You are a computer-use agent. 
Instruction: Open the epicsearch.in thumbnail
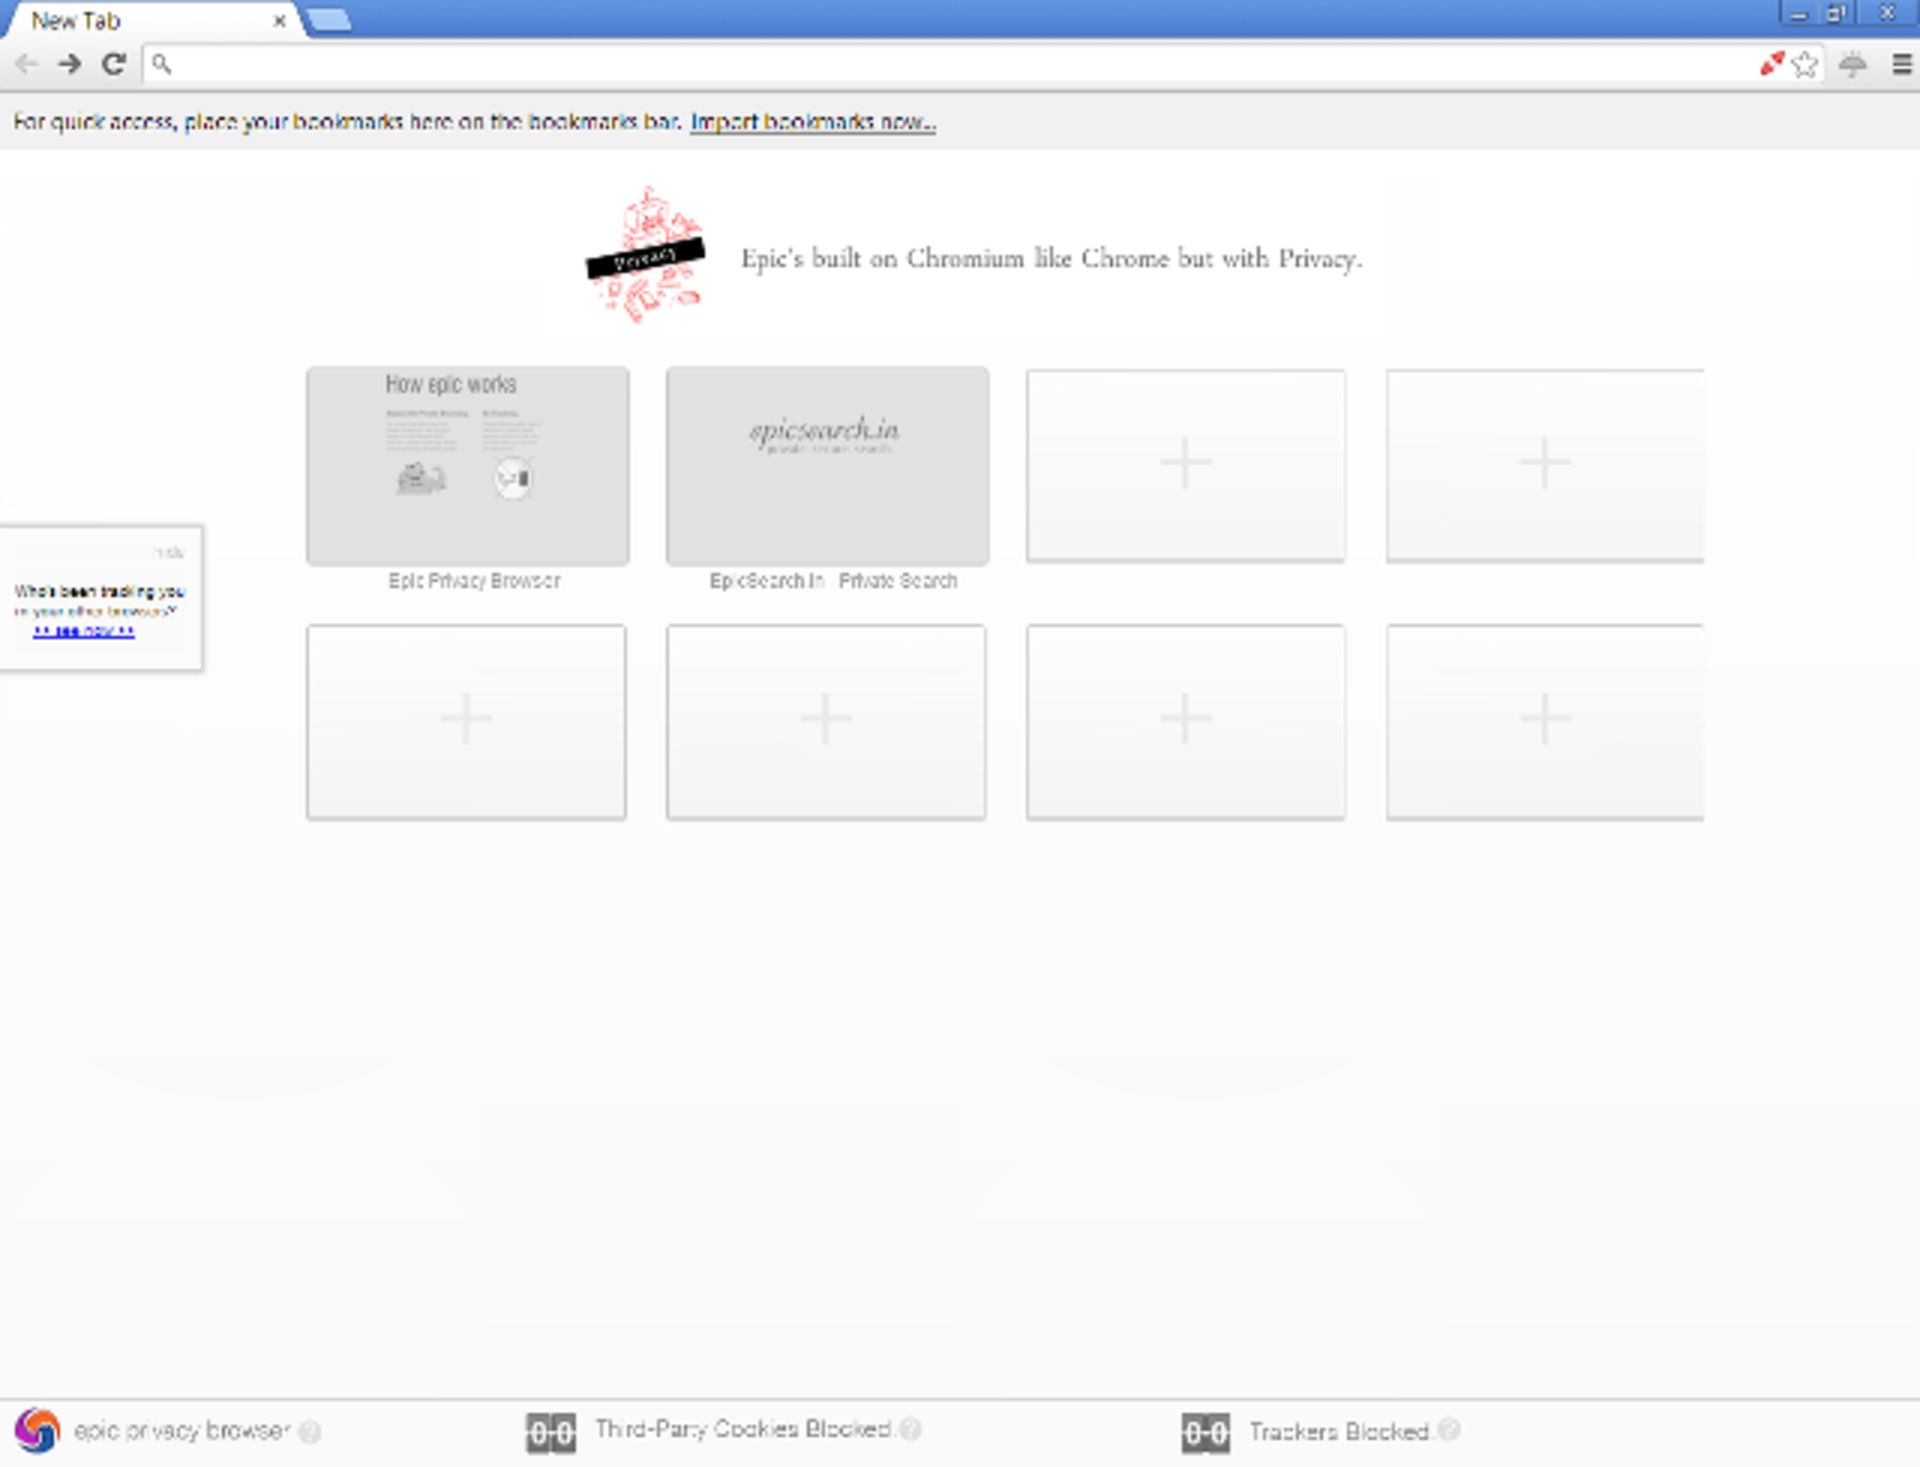pyautogui.click(x=828, y=466)
